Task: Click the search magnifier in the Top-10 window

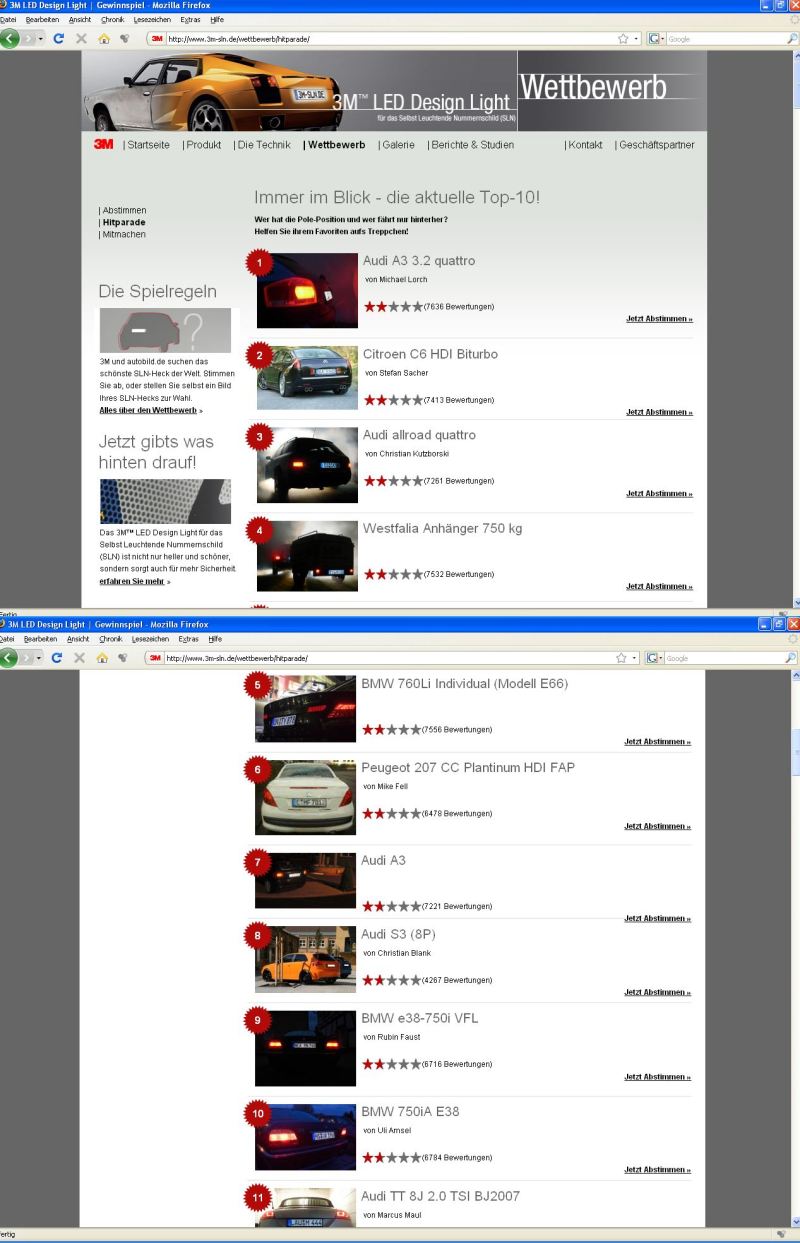Action: coord(793,39)
